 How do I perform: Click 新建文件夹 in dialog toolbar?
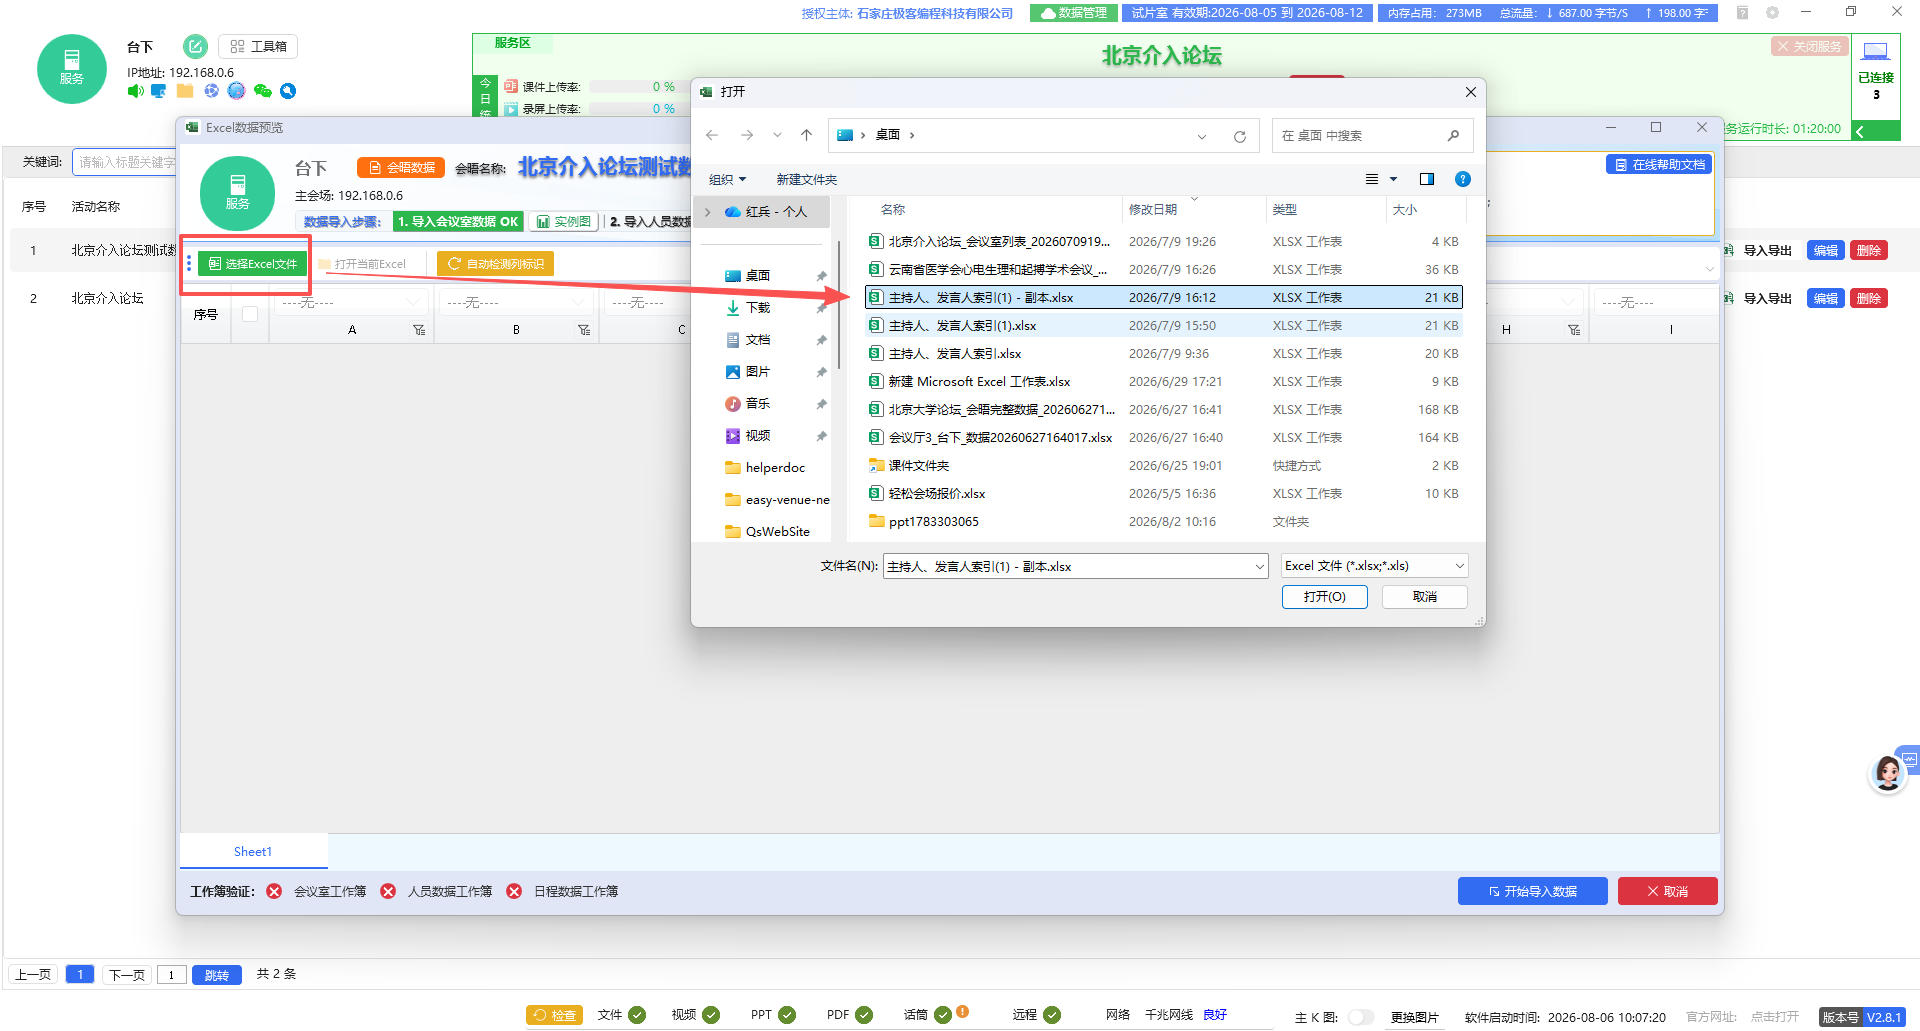806,179
